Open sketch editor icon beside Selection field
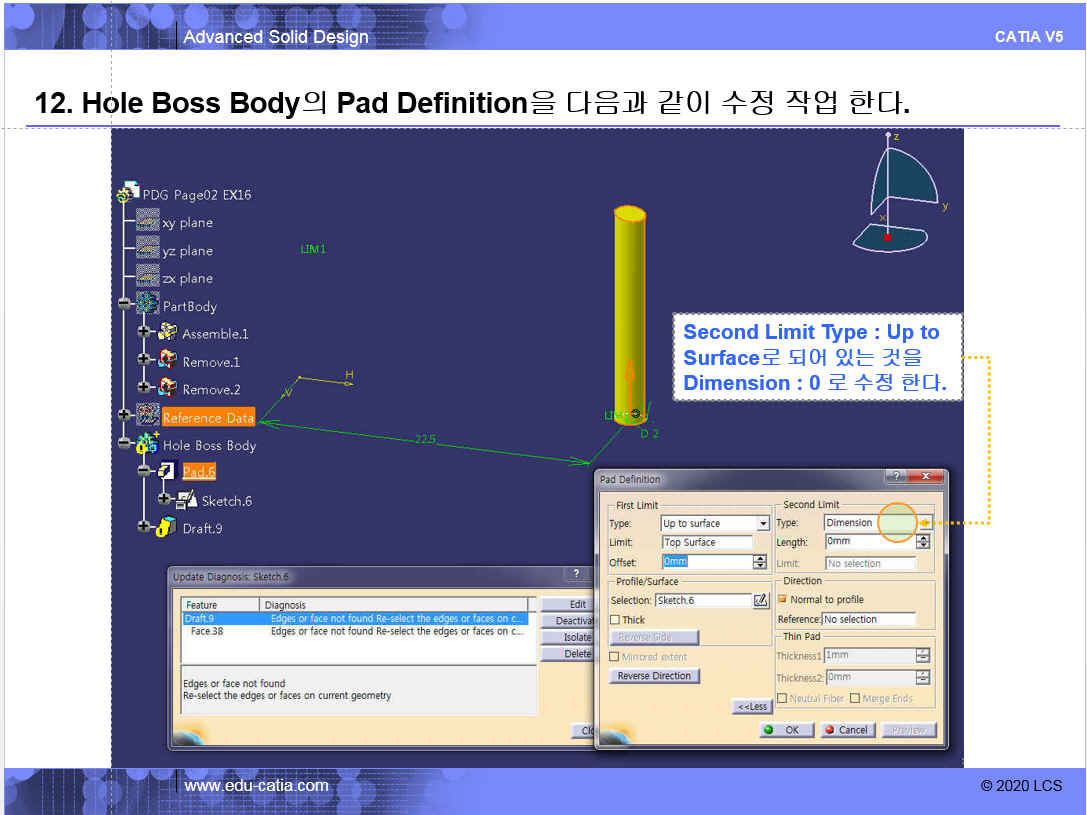The width and height of the screenshot is (1087, 815). pos(761,600)
